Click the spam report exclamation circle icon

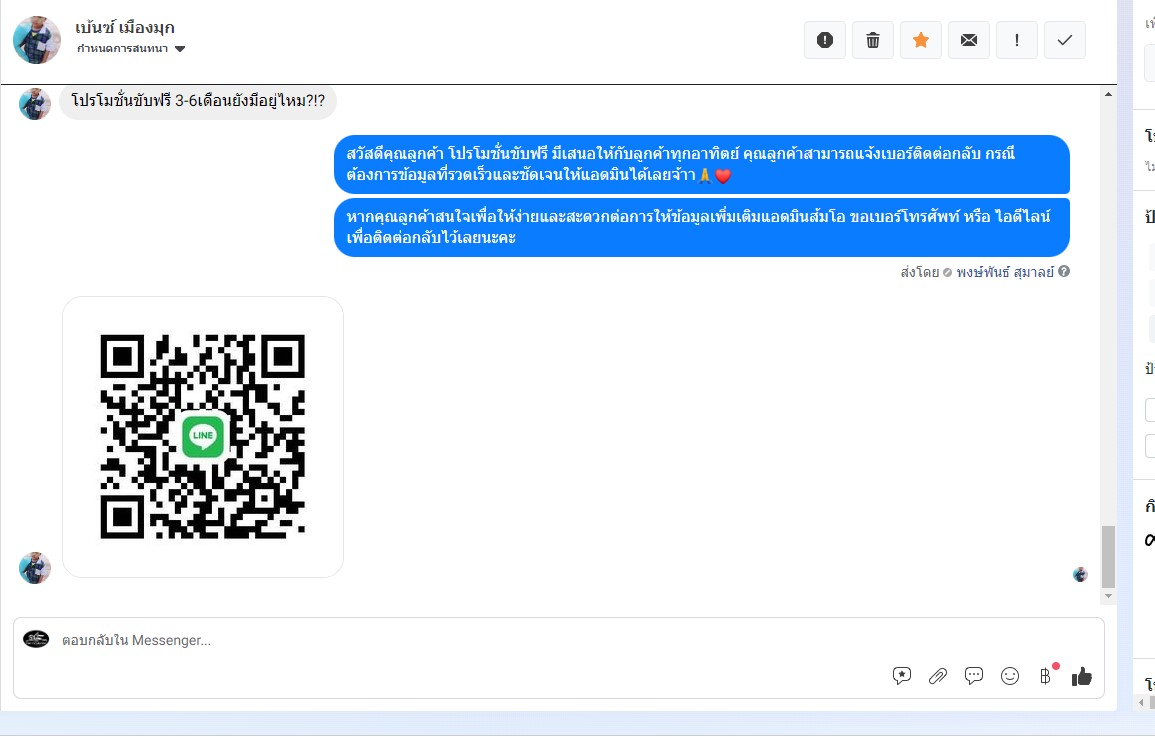pyautogui.click(x=824, y=40)
